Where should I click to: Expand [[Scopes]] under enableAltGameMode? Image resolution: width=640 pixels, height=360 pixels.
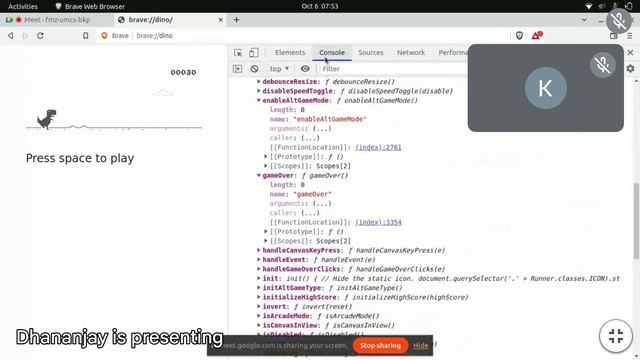(x=266, y=166)
